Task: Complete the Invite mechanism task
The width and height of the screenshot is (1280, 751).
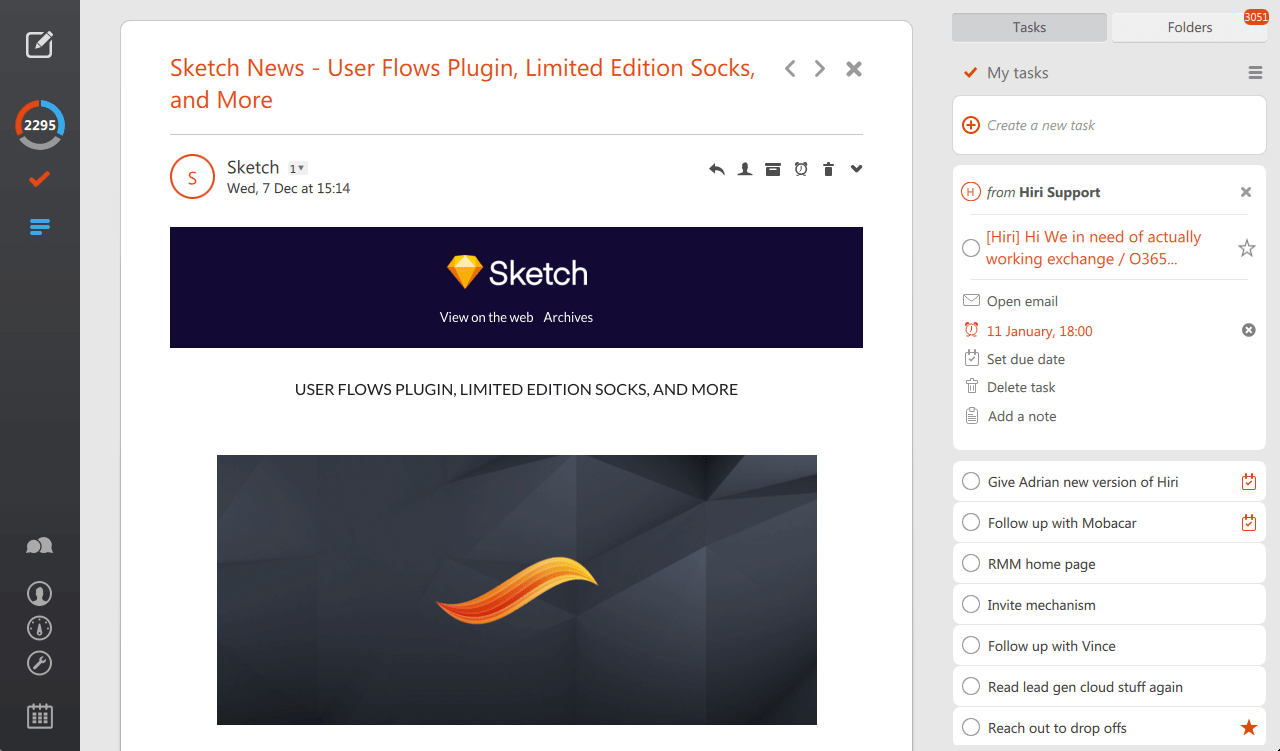Action: [x=971, y=605]
